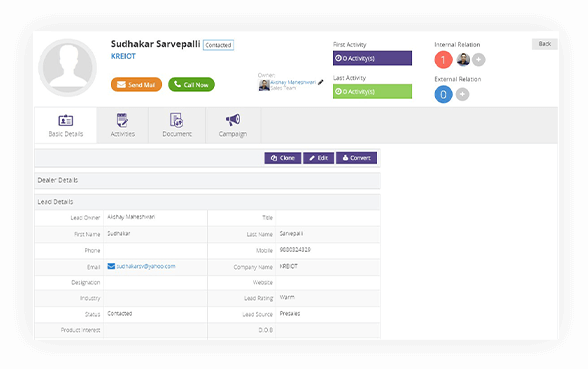Click the Sudhakar Sarvepalli heading name

pos(156,44)
